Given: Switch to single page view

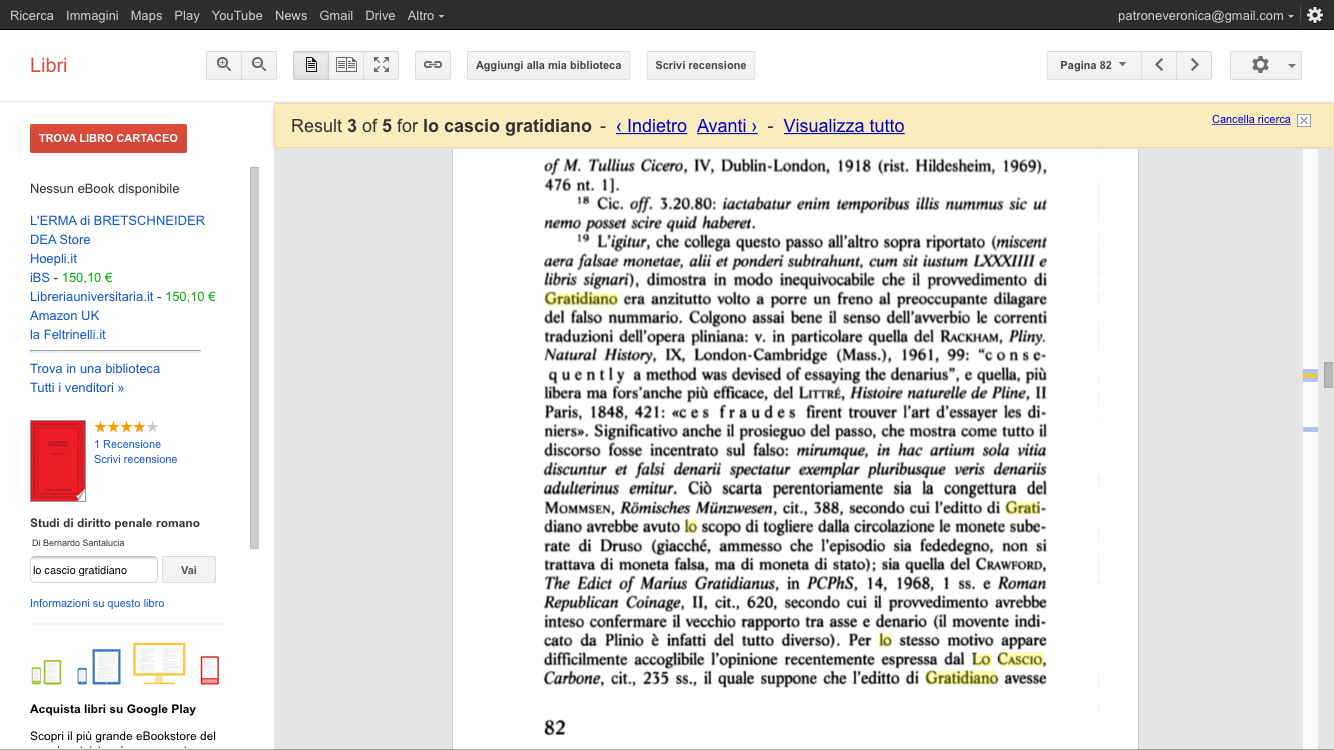Looking at the screenshot, I should coord(311,65).
